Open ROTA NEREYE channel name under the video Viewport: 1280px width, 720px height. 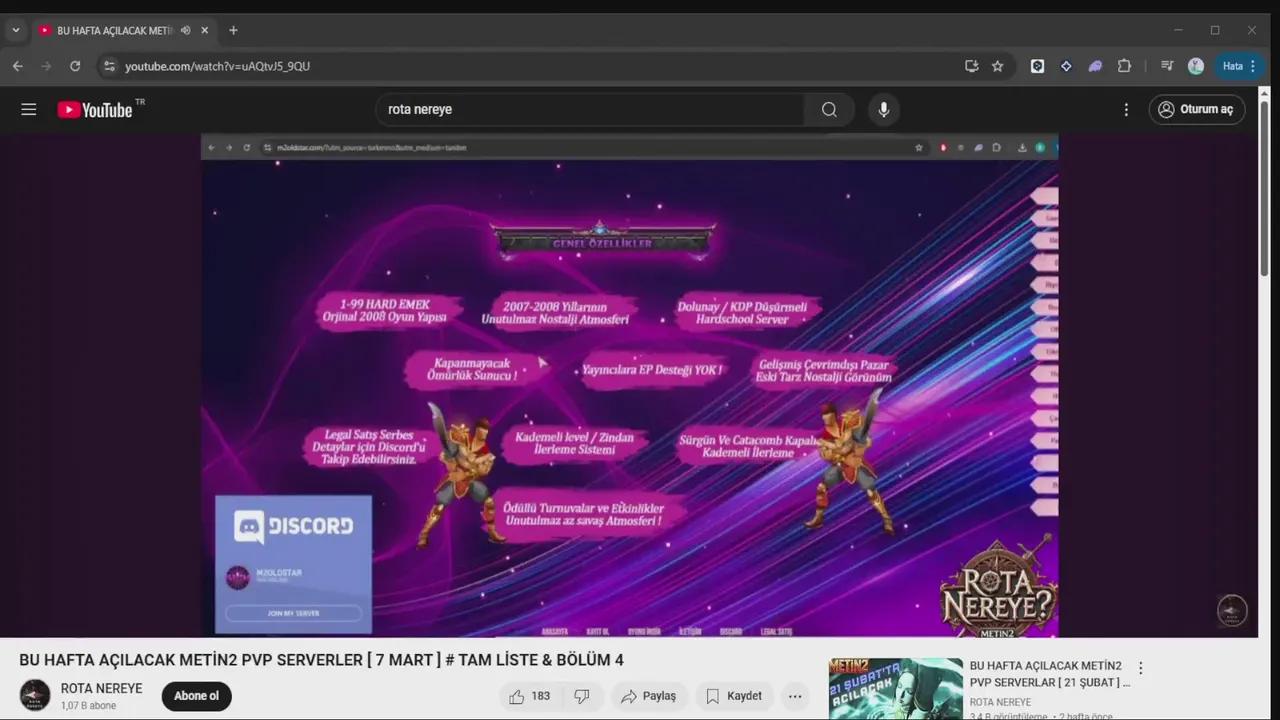point(101,688)
